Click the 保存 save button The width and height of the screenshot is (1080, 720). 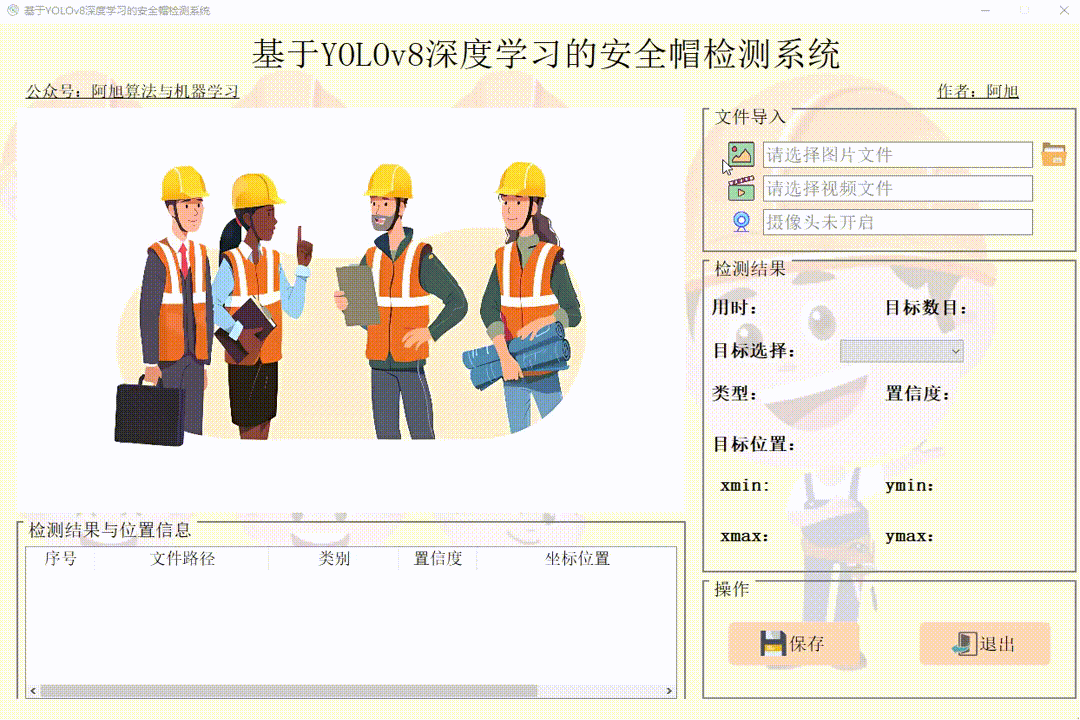(x=795, y=644)
